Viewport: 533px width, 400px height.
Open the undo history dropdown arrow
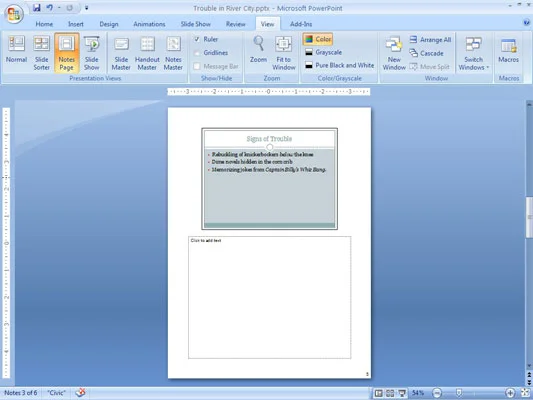59,8
